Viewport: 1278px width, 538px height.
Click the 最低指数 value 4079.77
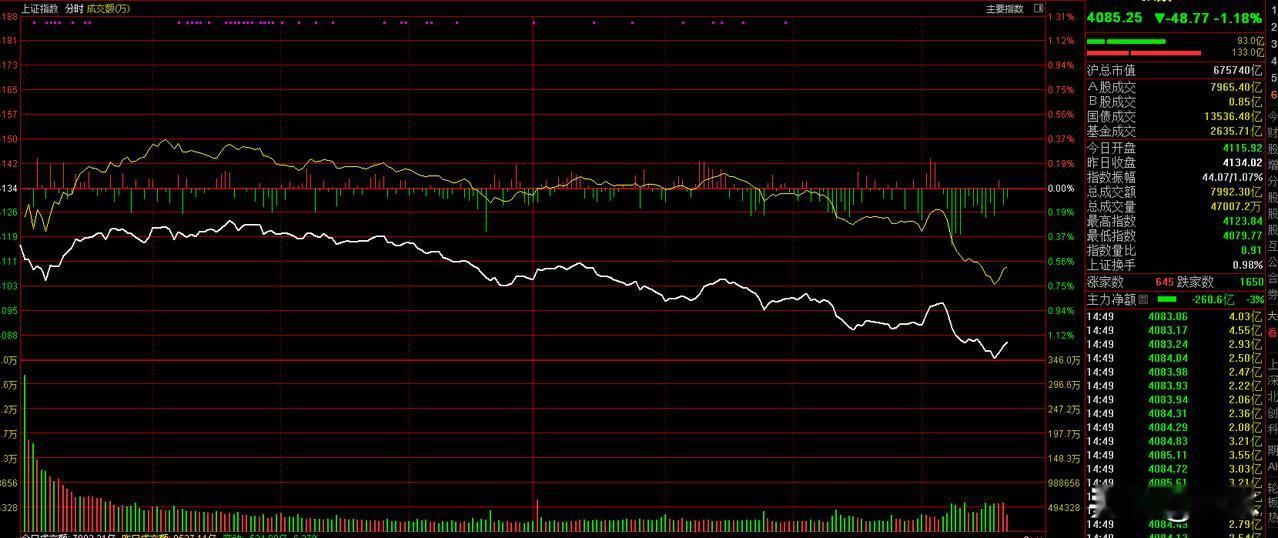click(x=1242, y=236)
